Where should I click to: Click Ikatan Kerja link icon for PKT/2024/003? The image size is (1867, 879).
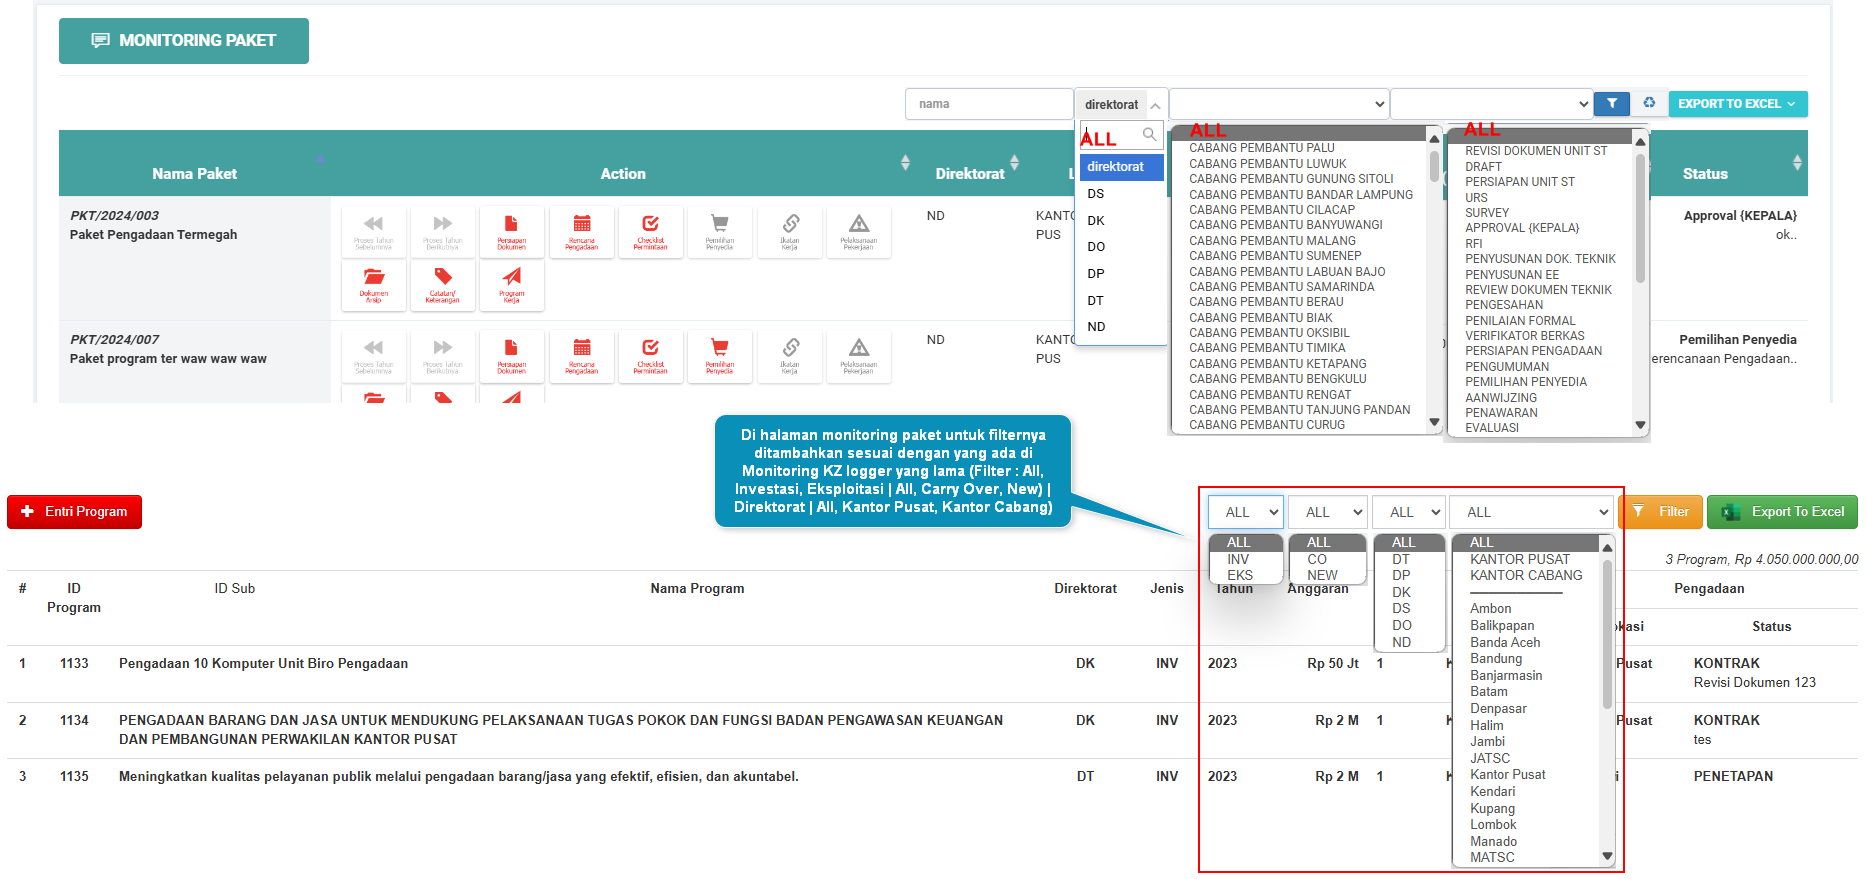pyautogui.click(x=789, y=232)
